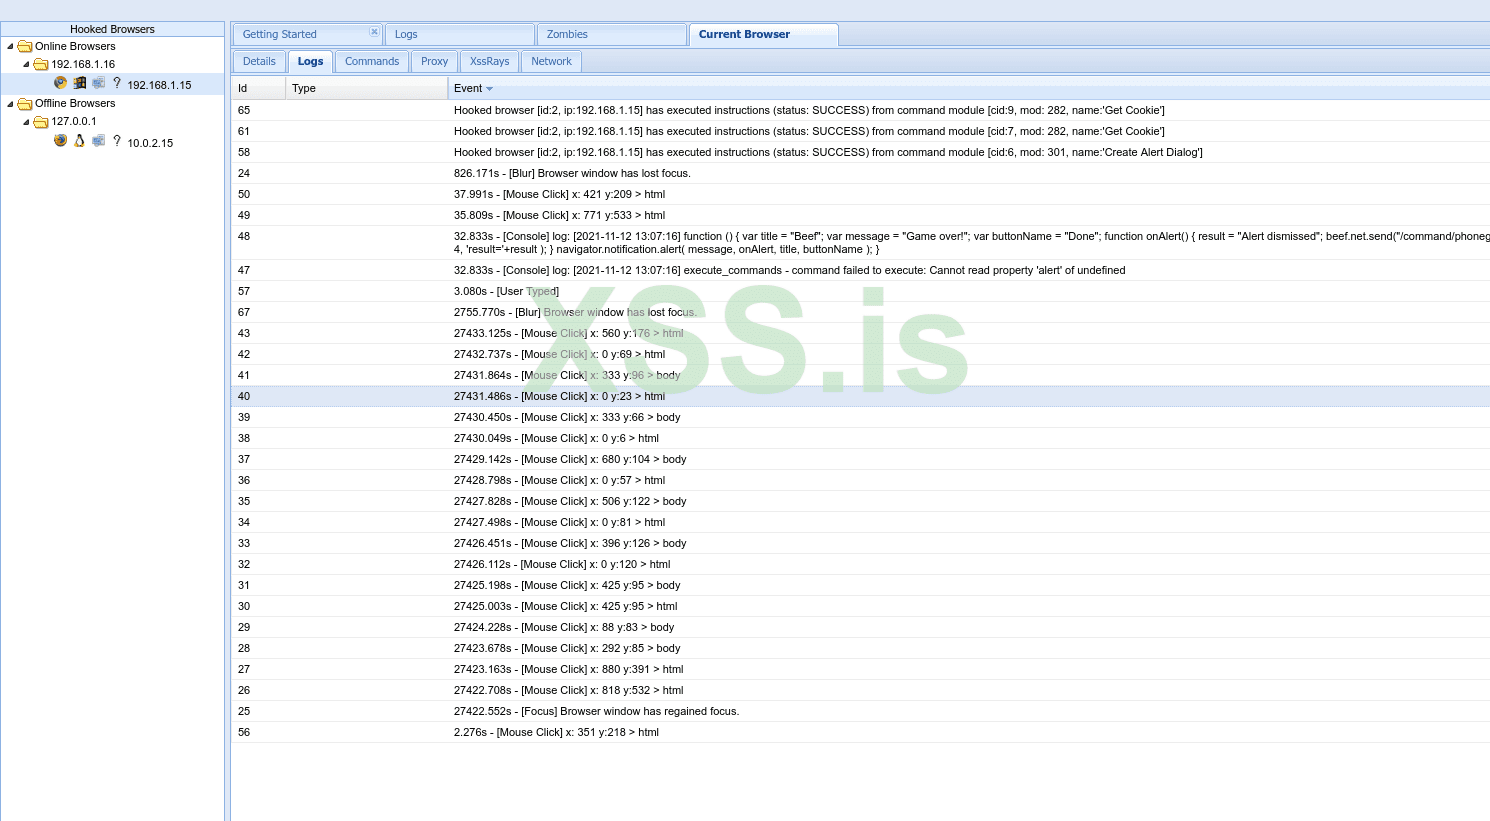Select the 192.168.1.16 tree label
Image resolution: width=1490 pixels, height=821 pixels.
[x=83, y=64]
